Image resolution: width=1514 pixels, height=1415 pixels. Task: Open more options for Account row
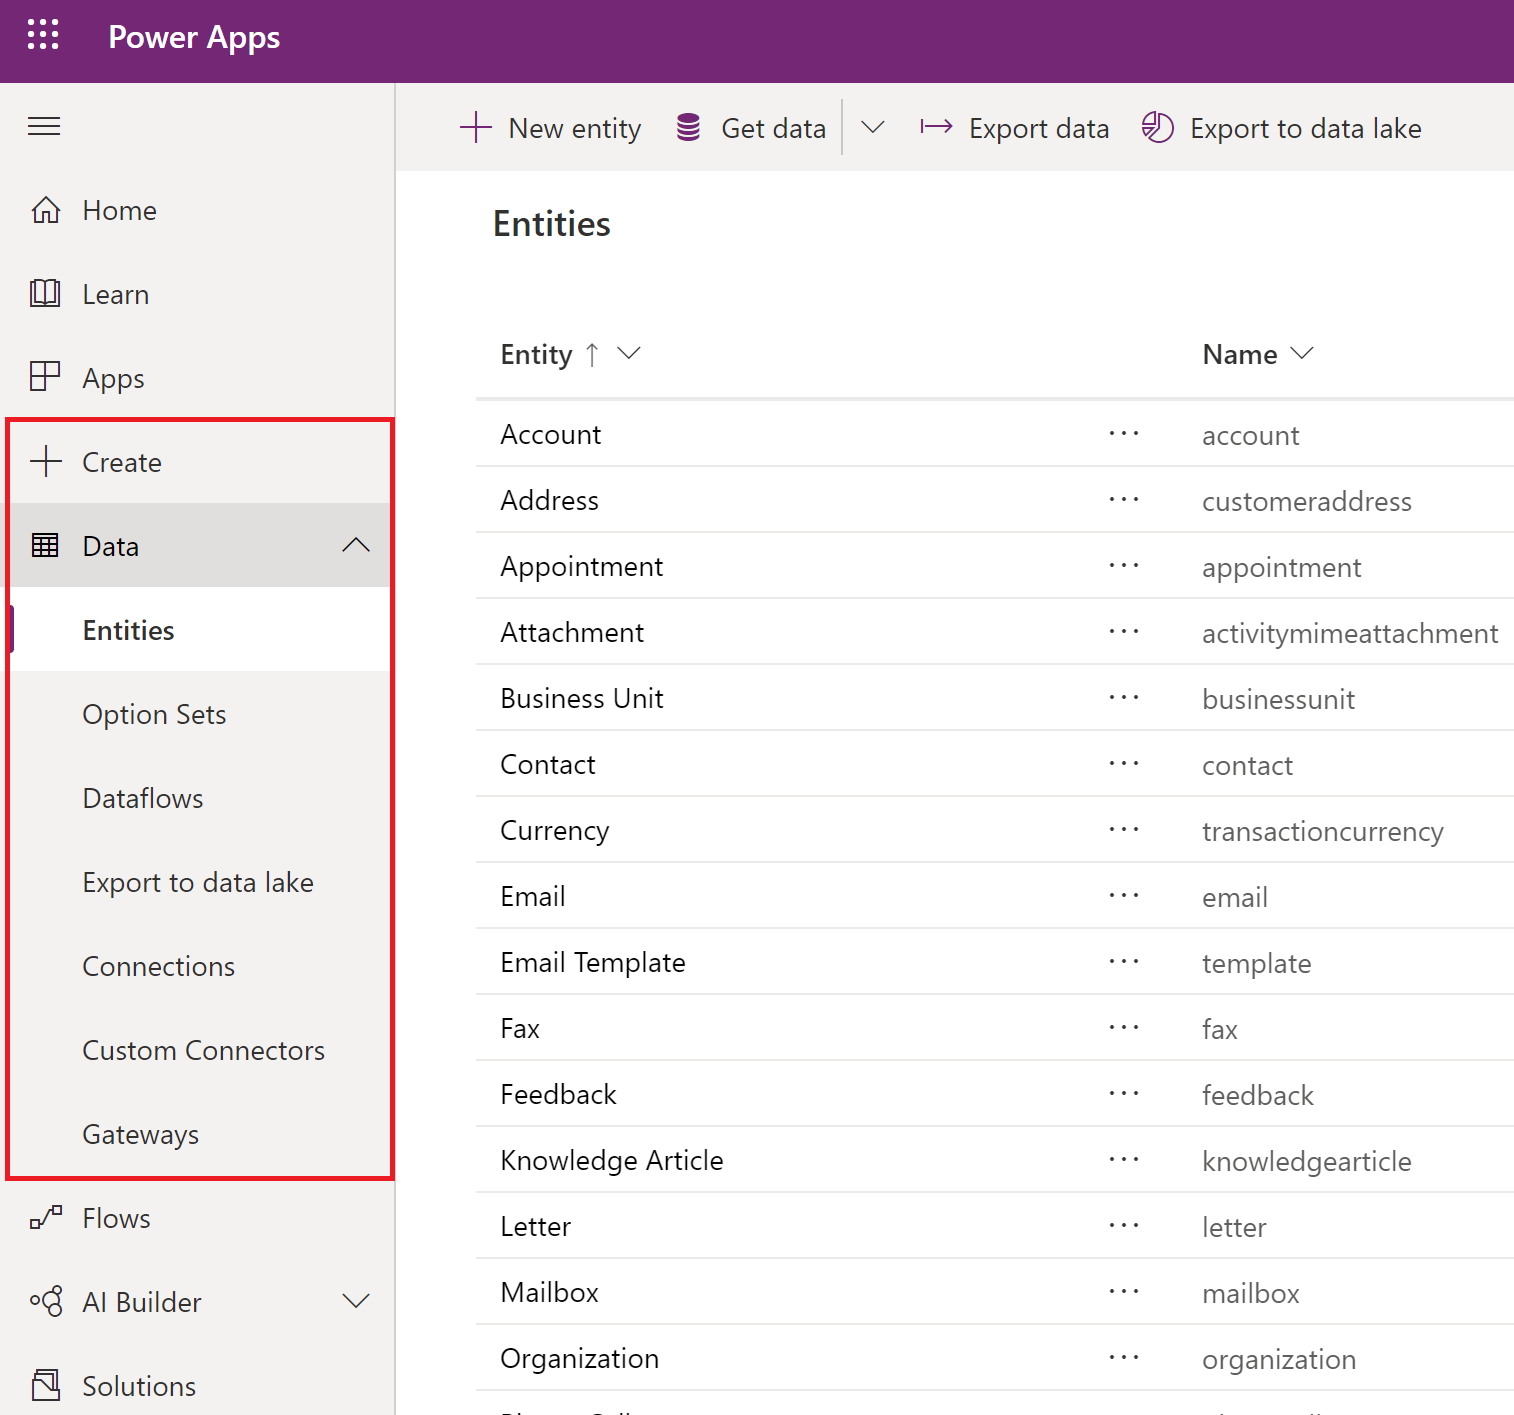tap(1124, 434)
